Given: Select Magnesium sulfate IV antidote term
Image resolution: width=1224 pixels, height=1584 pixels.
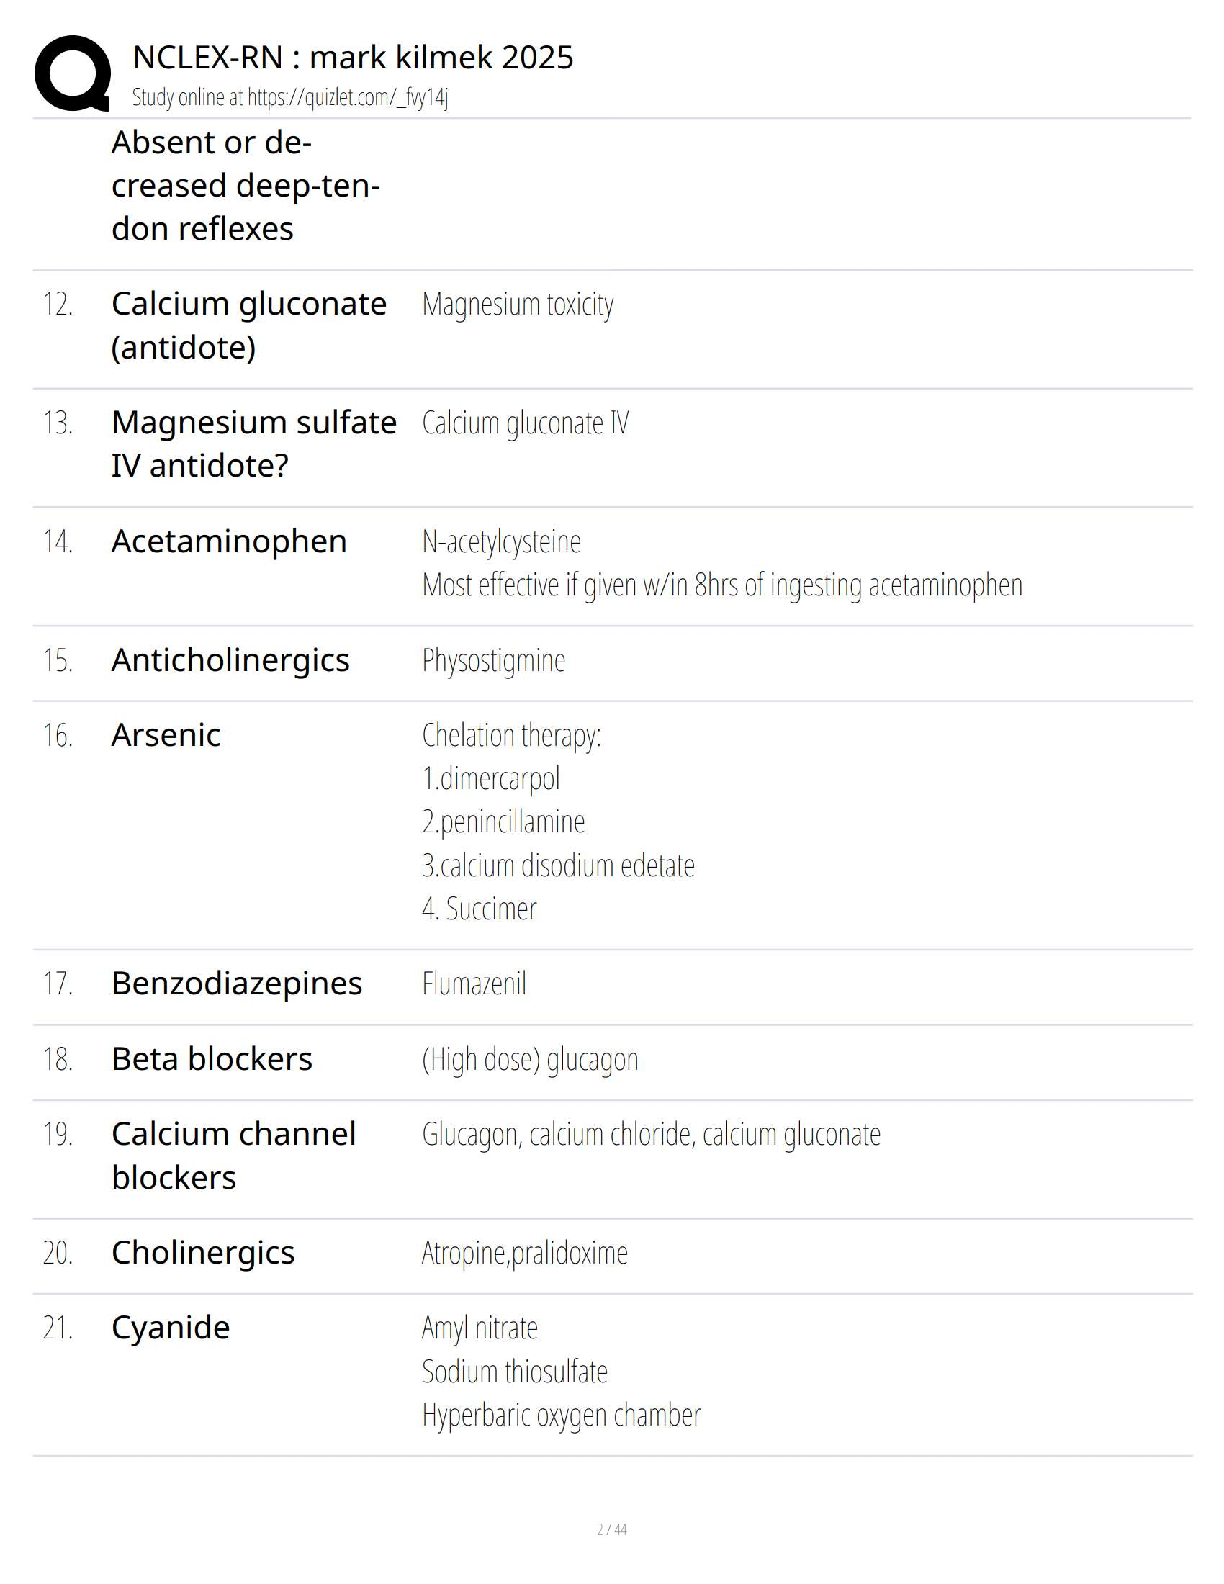Looking at the screenshot, I should coord(253,444).
